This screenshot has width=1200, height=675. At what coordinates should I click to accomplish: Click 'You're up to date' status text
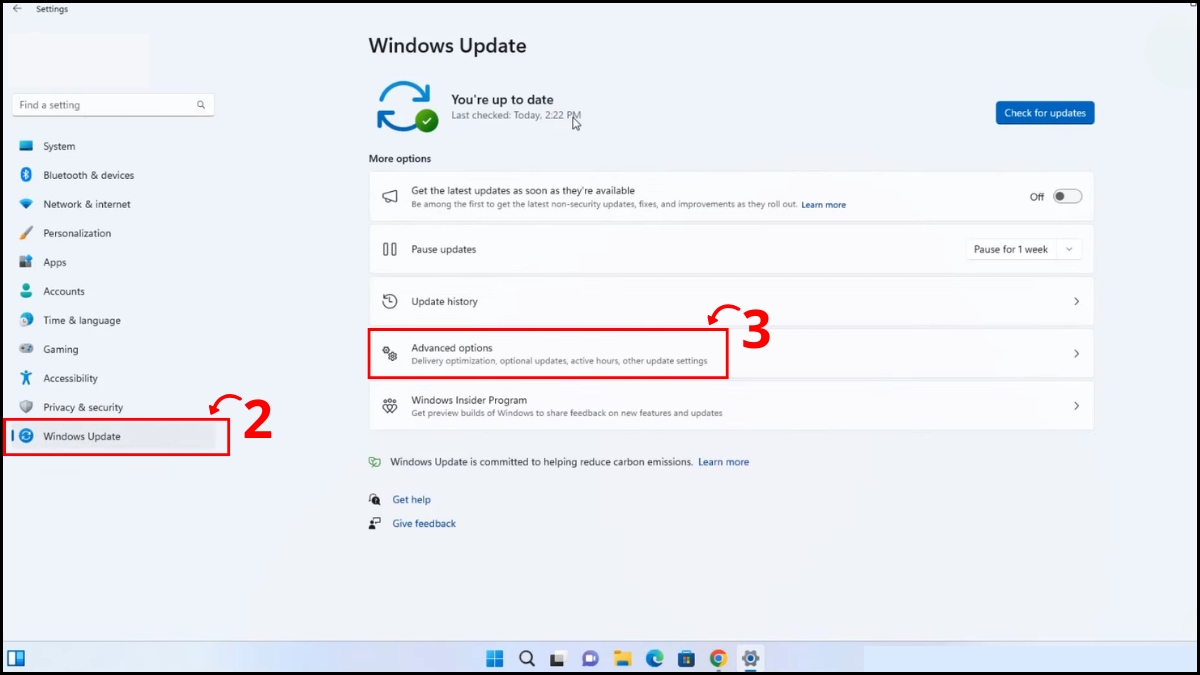[502, 100]
